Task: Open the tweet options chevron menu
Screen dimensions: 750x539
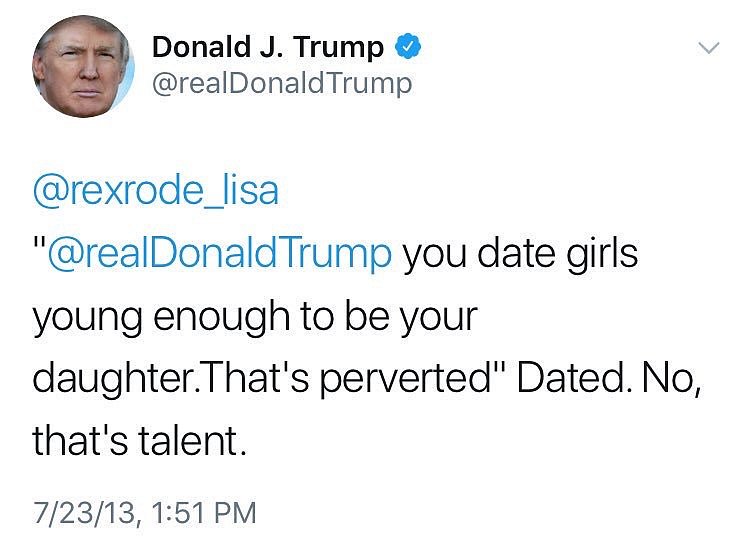Action: tap(708, 48)
